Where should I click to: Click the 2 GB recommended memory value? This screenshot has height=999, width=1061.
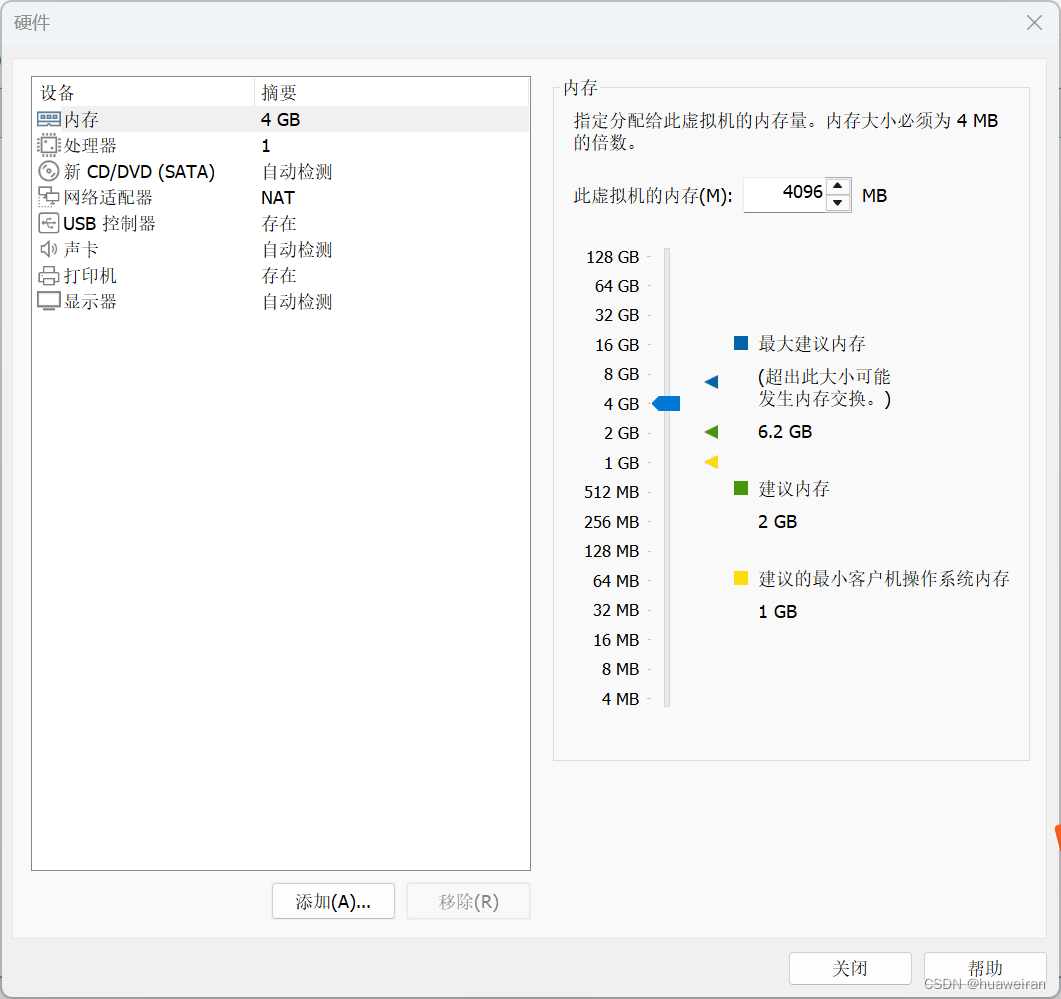pos(777,522)
